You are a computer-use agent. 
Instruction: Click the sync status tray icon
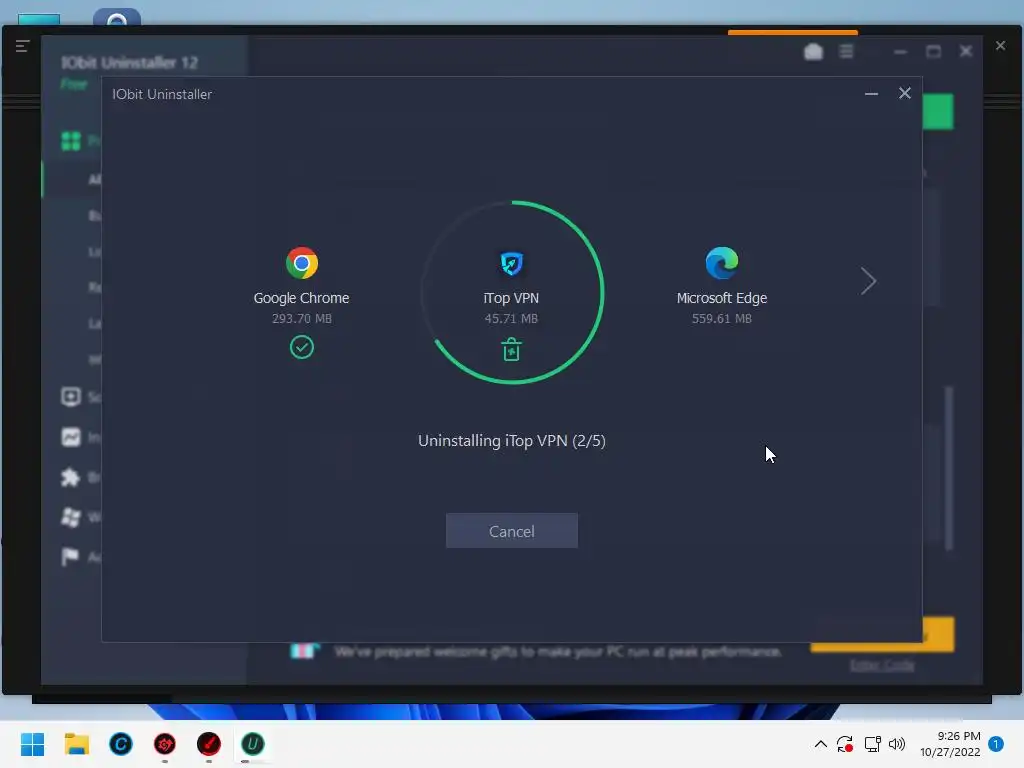pos(844,744)
